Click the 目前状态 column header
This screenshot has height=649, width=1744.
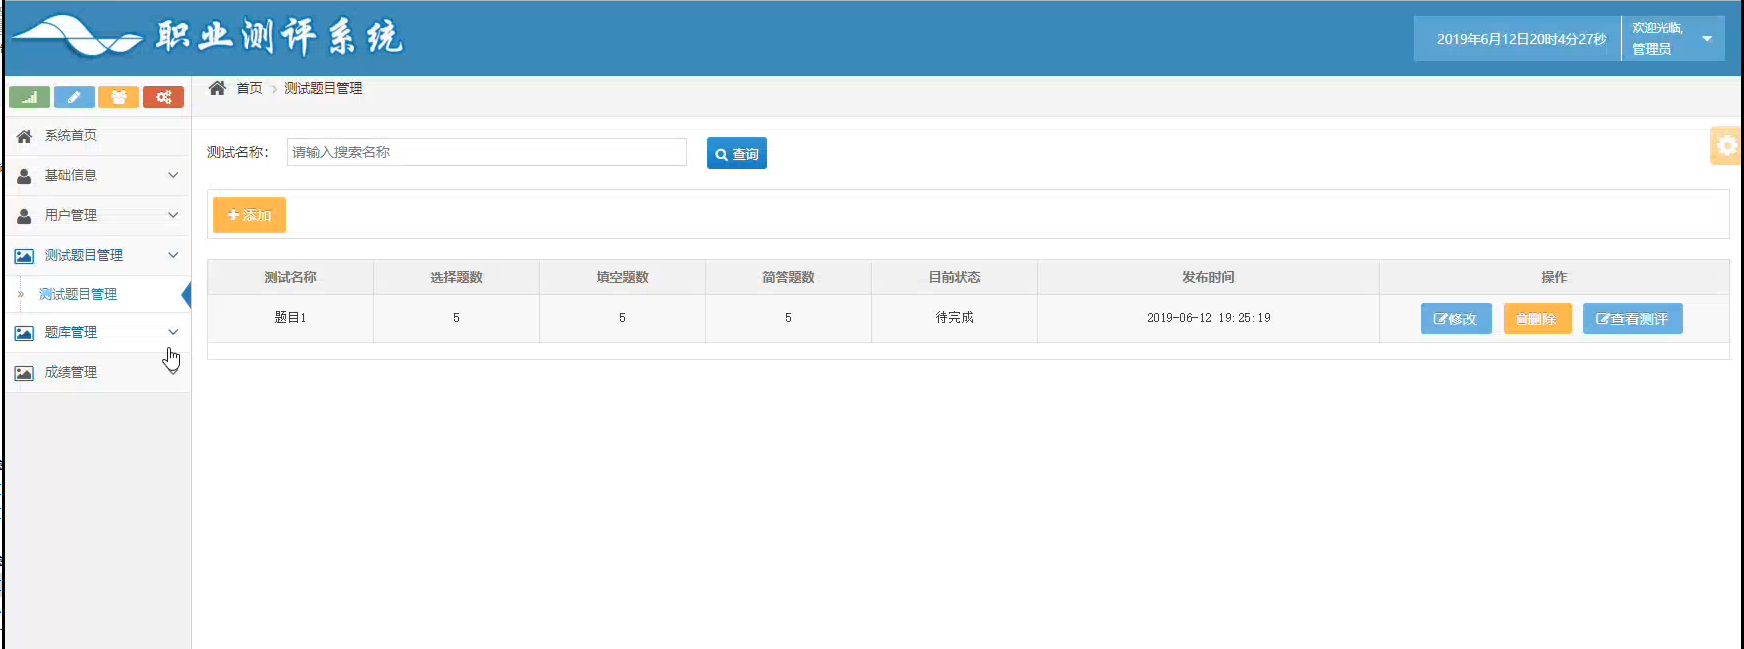coord(955,277)
